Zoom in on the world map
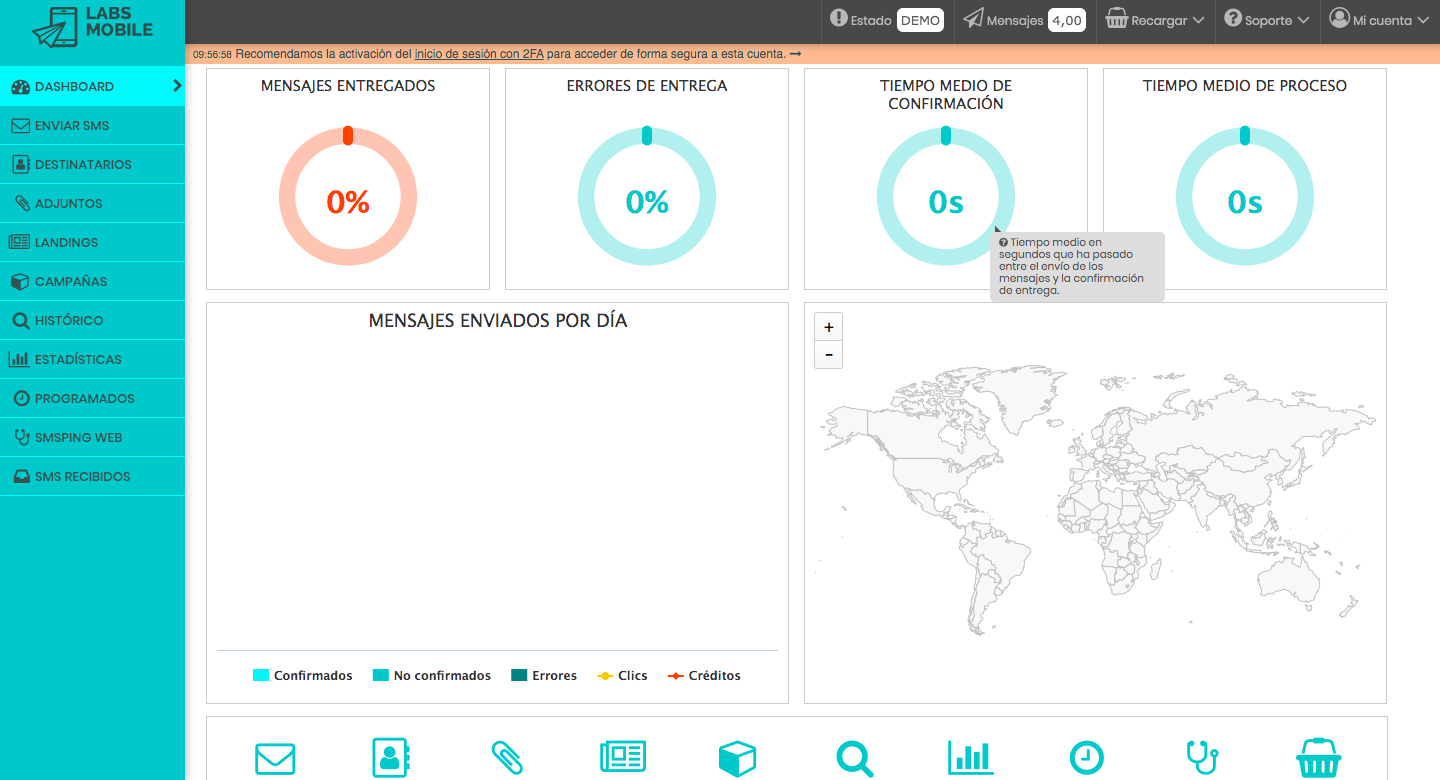 point(829,327)
